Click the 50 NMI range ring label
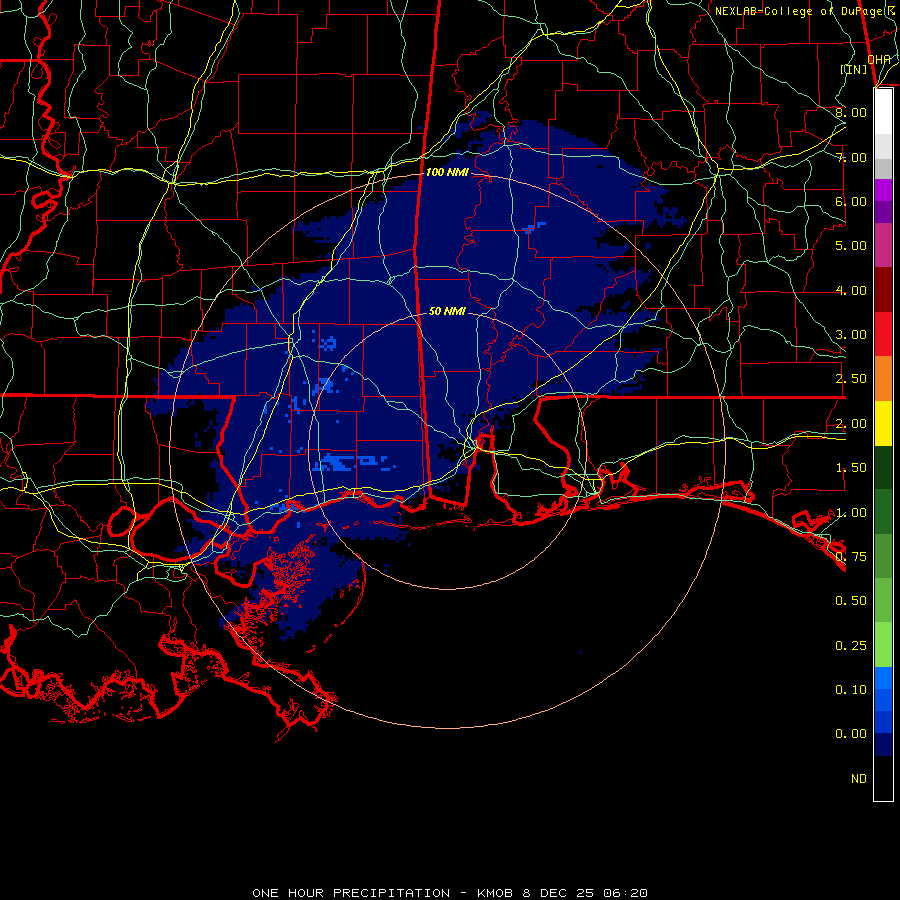This screenshot has width=900, height=900. (x=447, y=311)
